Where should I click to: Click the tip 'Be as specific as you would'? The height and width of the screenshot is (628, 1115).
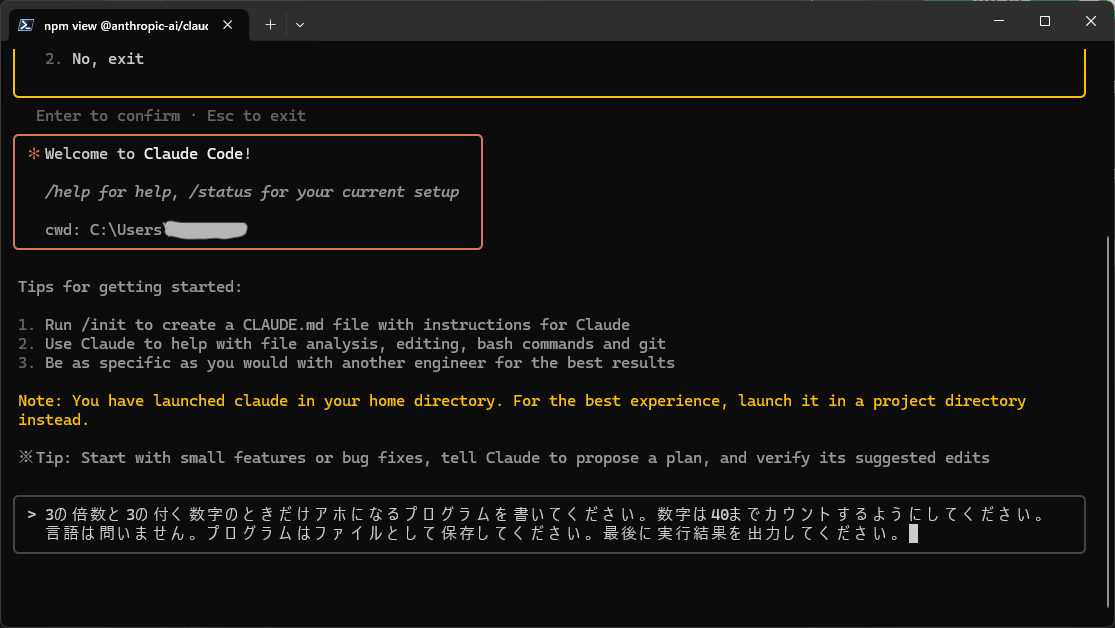point(346,363)
